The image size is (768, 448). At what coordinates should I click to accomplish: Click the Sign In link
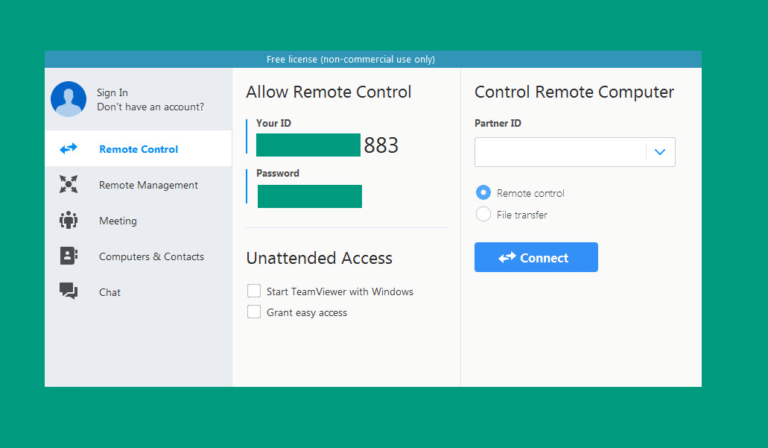click(x=112, y=93)
